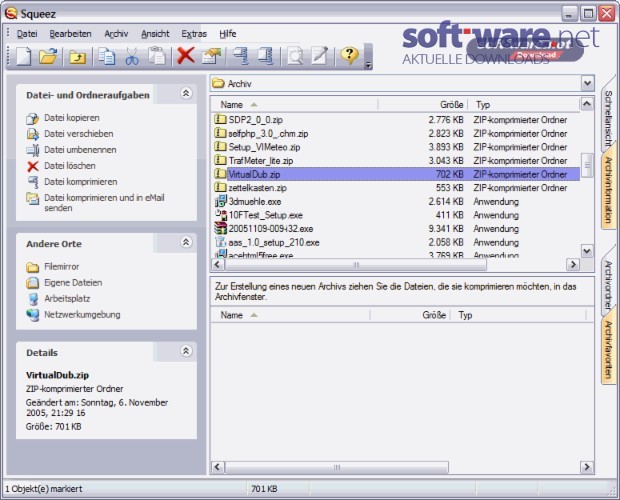Switch to Archivordner side tab

(x=608, y=285)
